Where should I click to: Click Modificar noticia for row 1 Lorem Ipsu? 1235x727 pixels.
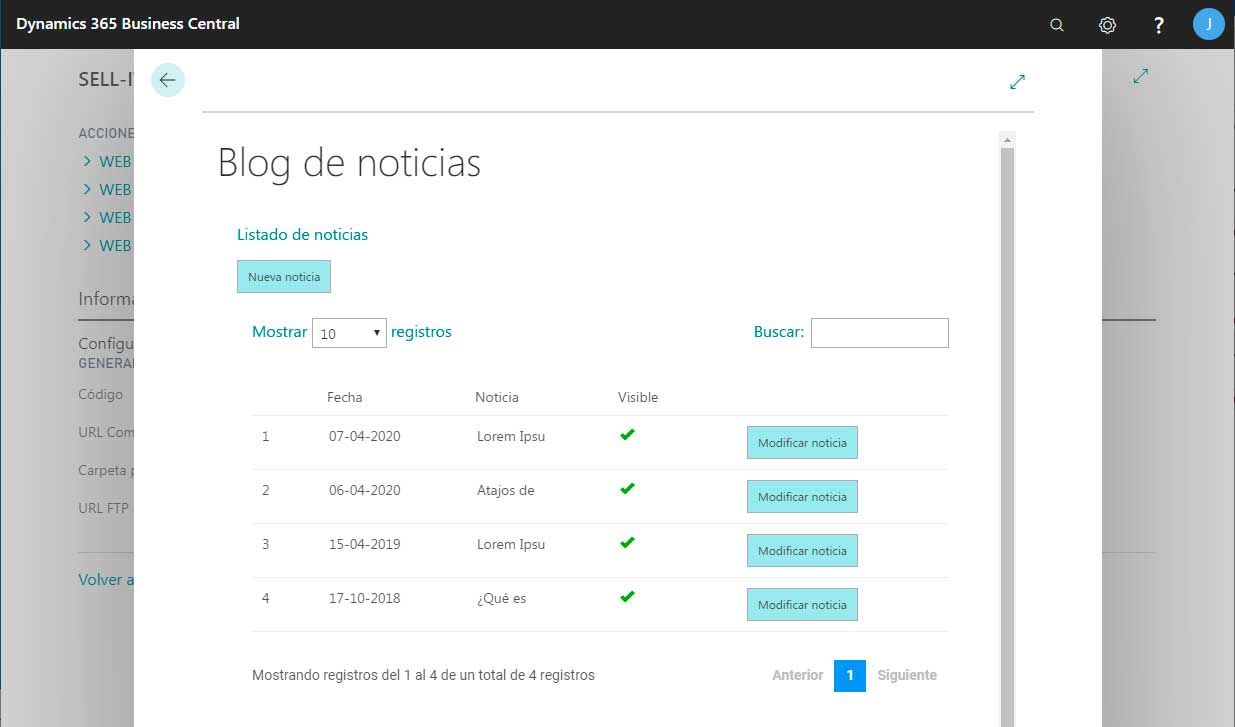pyautogui.click(x=802, y=443)
